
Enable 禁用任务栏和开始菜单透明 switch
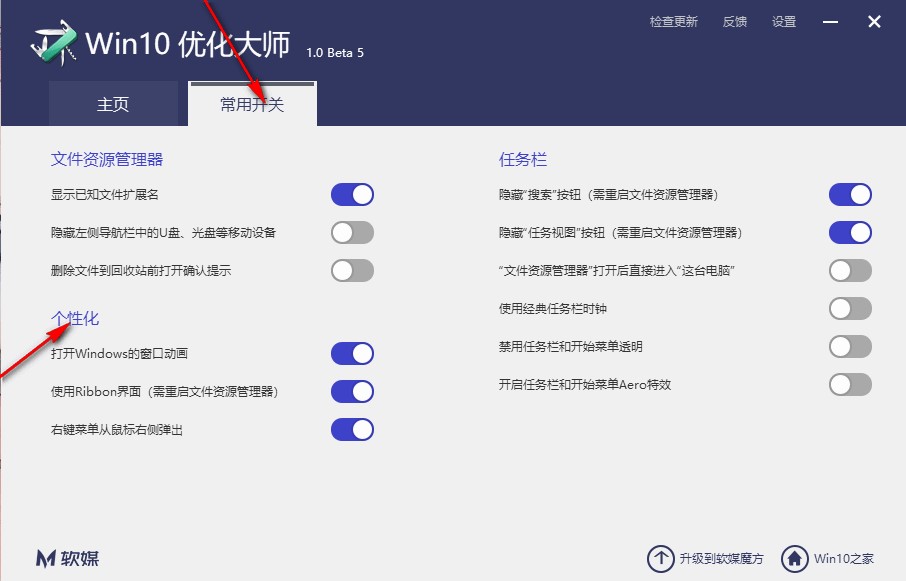[x=851, y=347]
